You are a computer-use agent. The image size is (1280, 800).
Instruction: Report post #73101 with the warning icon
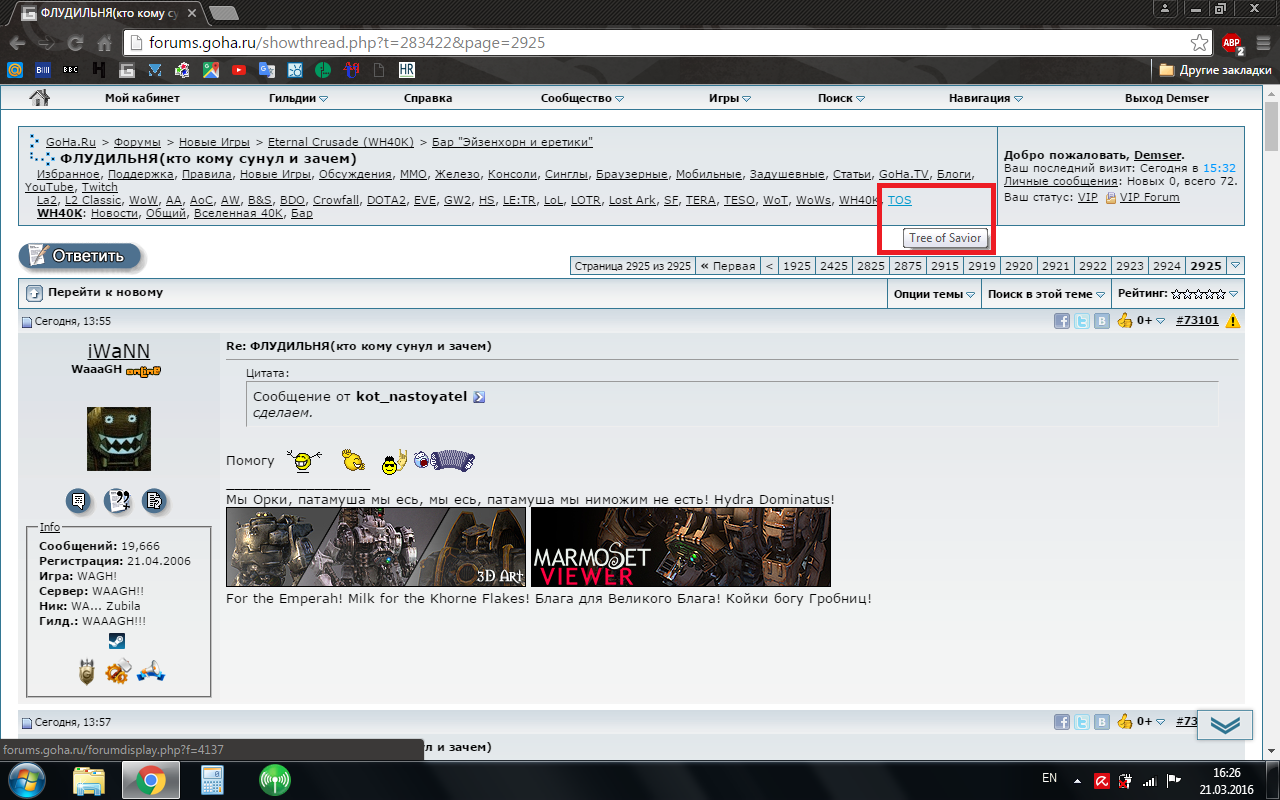1233,321
